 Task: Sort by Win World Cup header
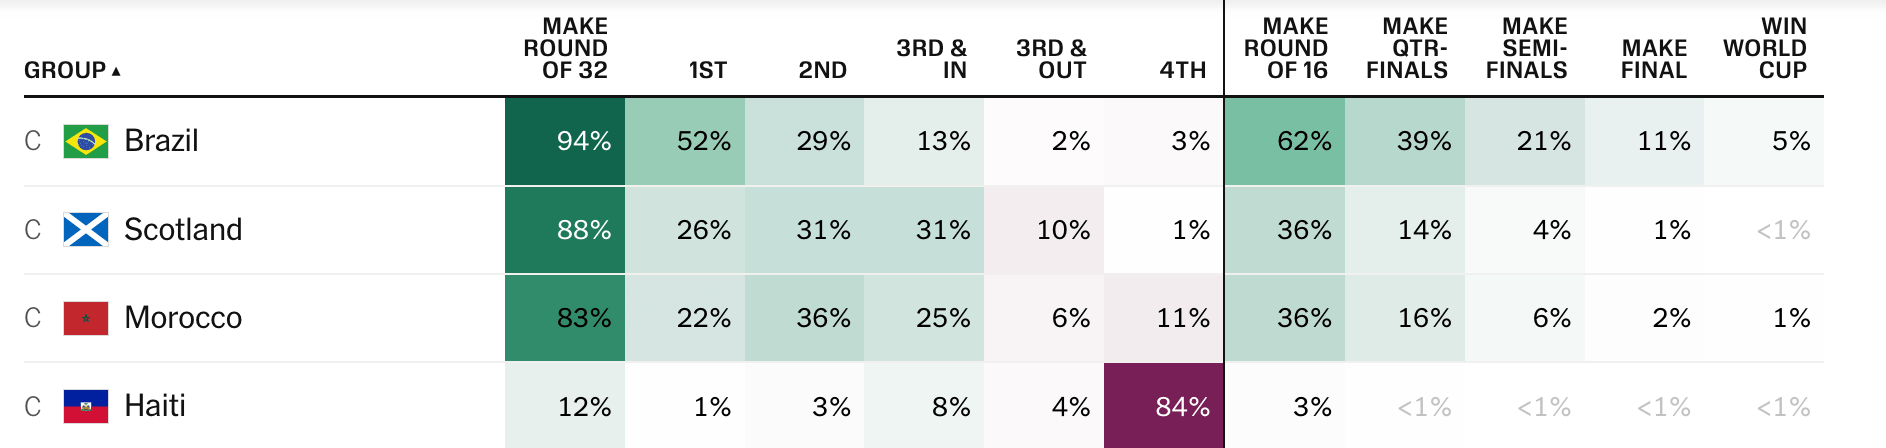1765,48
